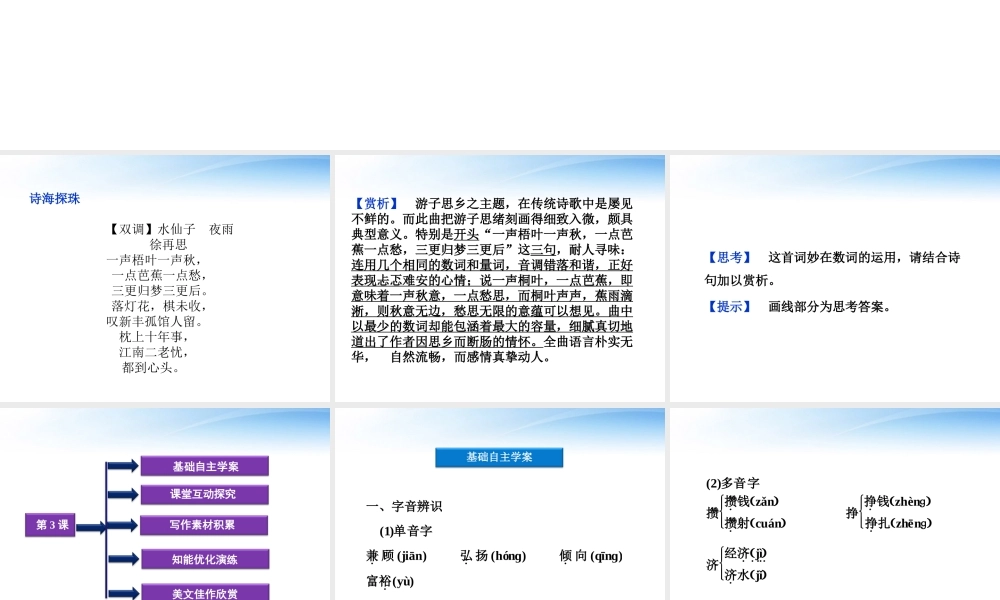The width and height of the screenshot is (1000, 600).
Task: Select the line 叹新丰孤馆人留
Action: 155,321
